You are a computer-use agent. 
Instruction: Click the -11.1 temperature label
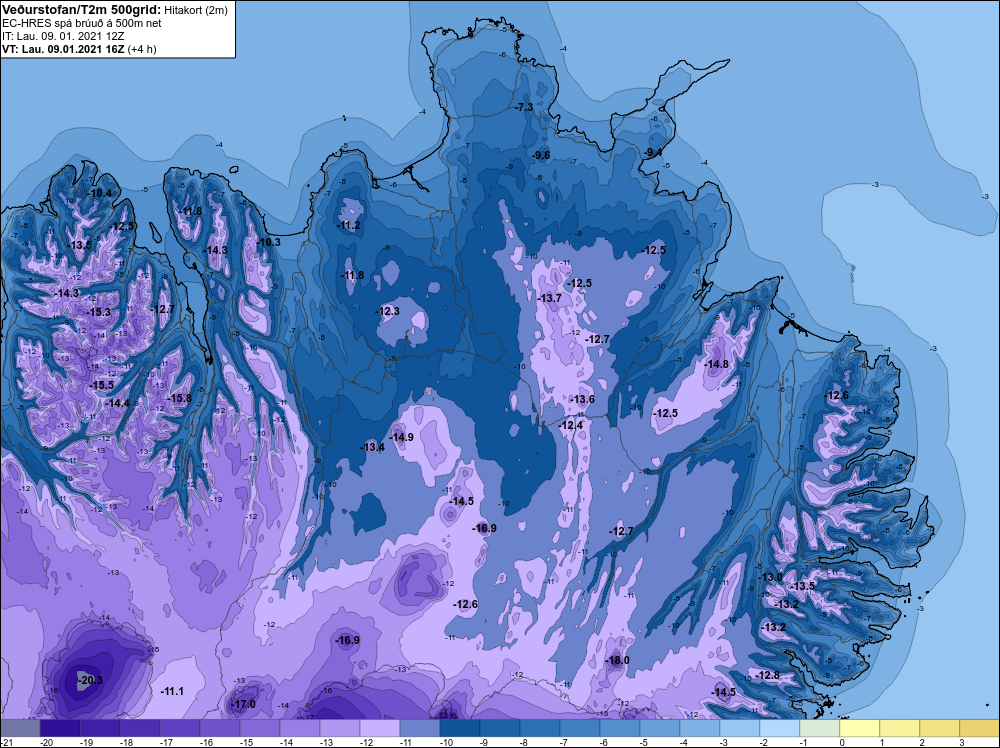[x=172, y=691]
